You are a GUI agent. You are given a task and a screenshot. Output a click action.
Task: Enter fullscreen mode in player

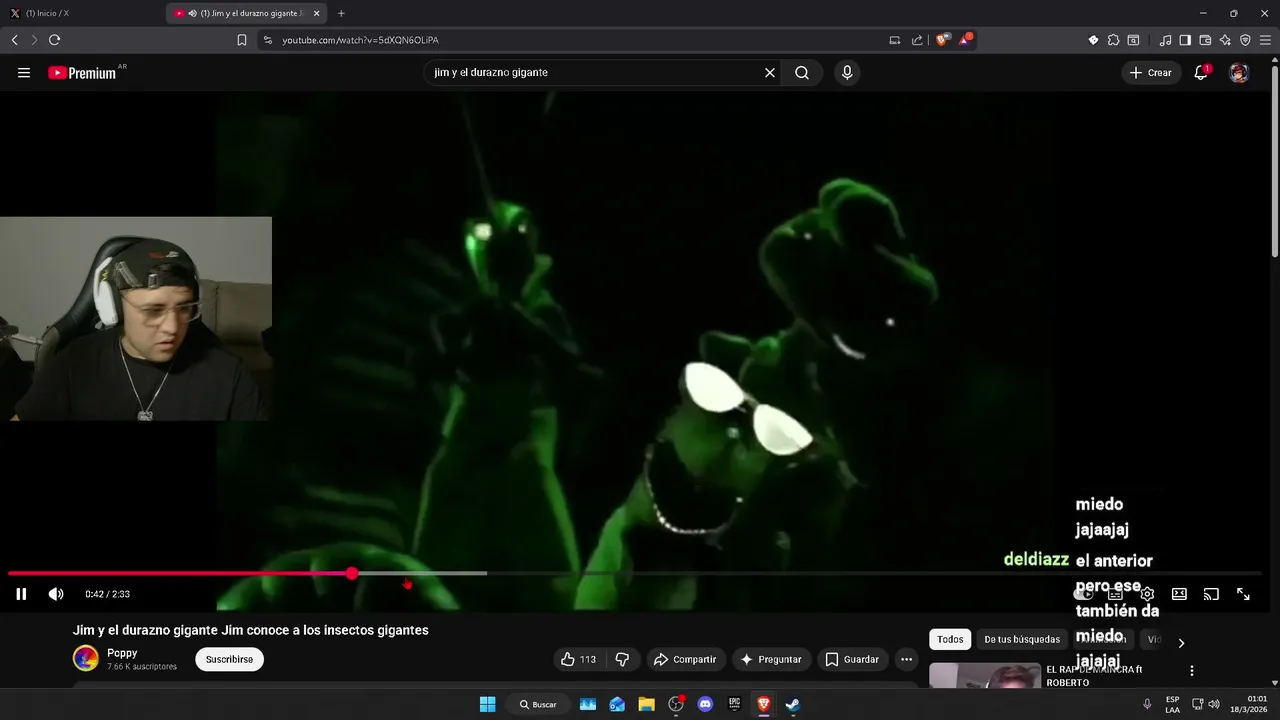pyautogui.click(x=1243, y=594)
